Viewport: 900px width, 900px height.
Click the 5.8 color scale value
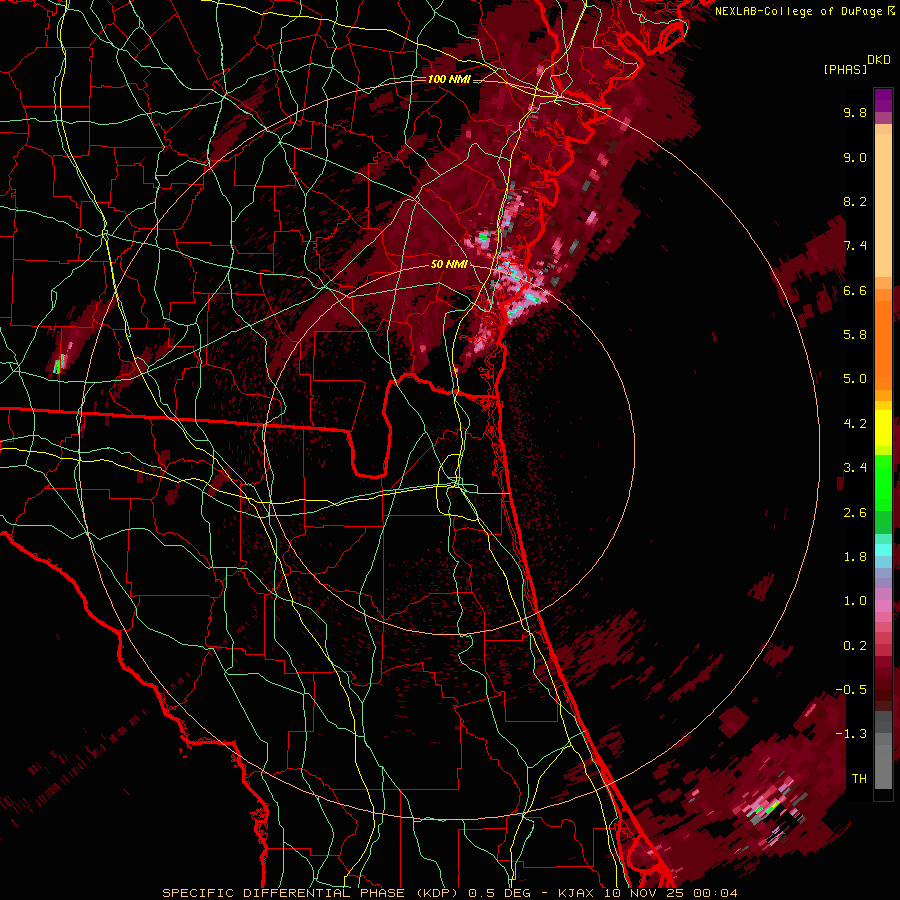855,335
